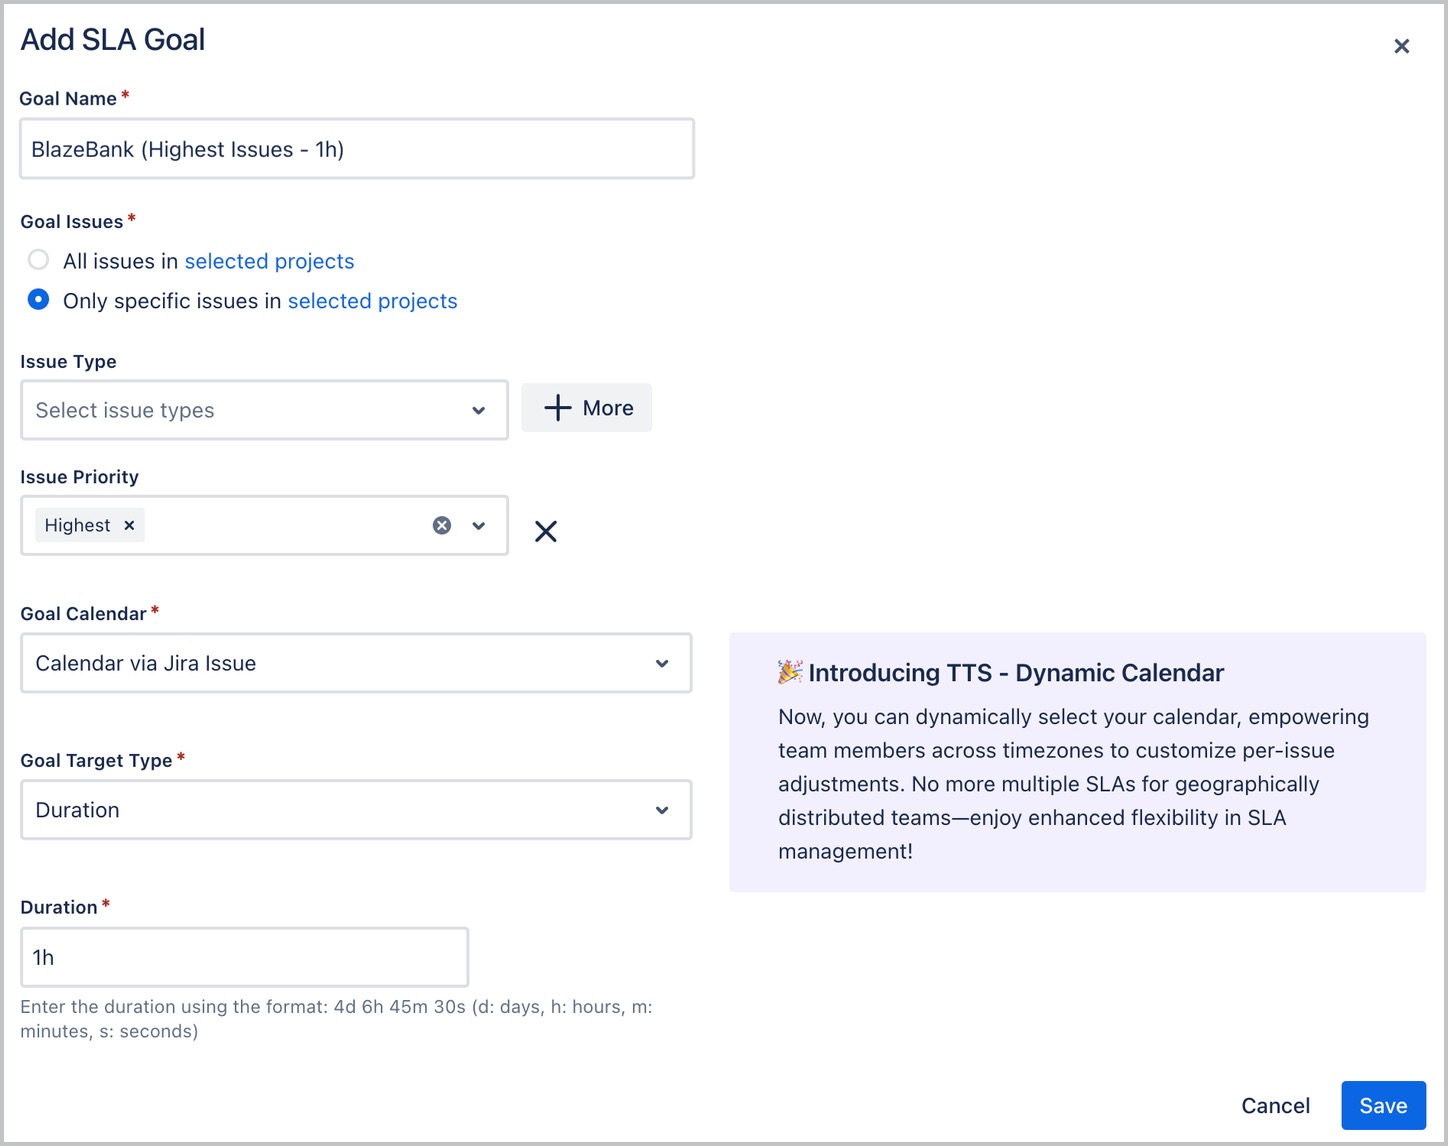This screenshot has width=1448, height=1146.
Task: Open the Goal Target Type dropdown
Action: pyautogui.click(x=356, y=810)
